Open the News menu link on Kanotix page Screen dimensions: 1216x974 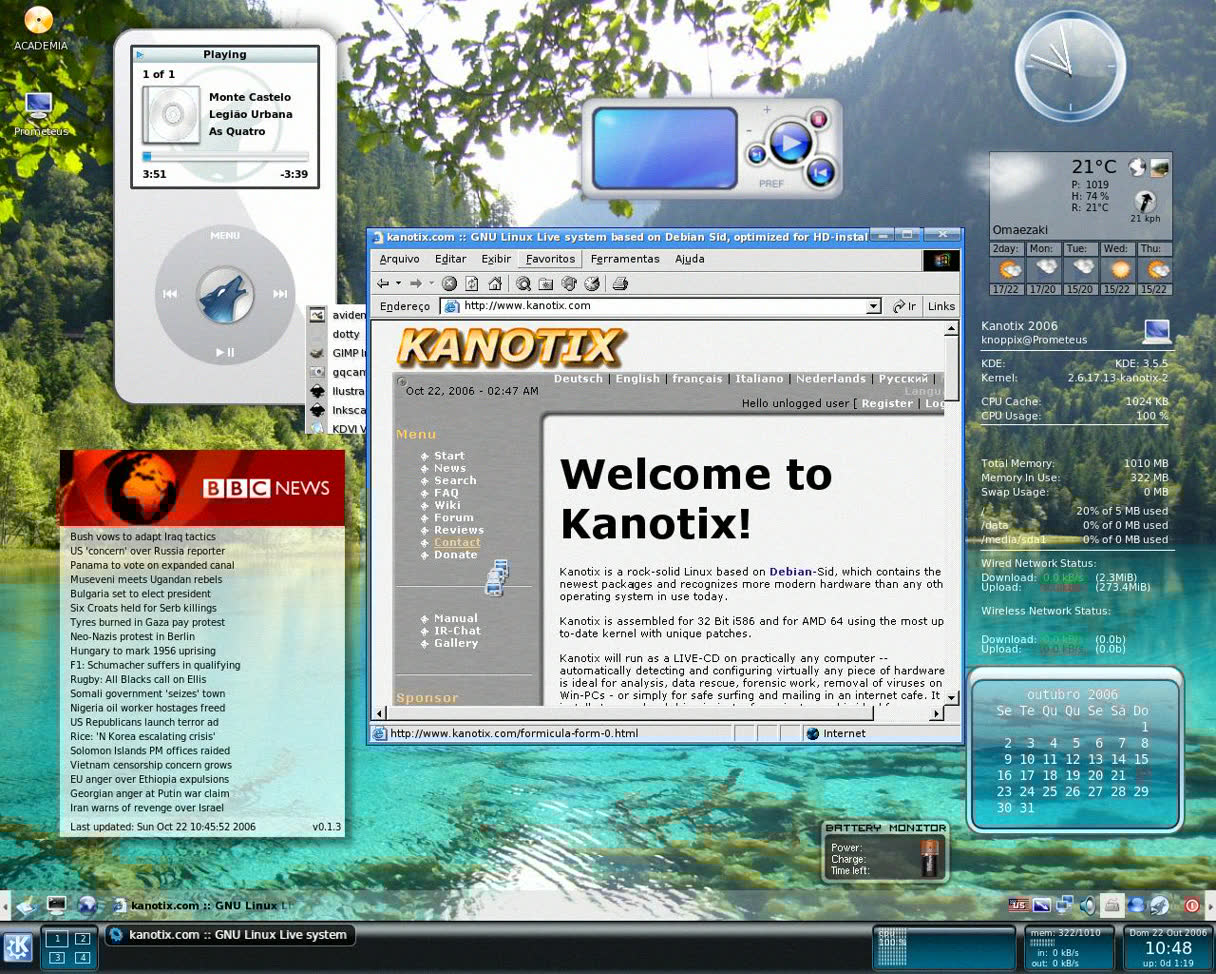pos(450,468)
